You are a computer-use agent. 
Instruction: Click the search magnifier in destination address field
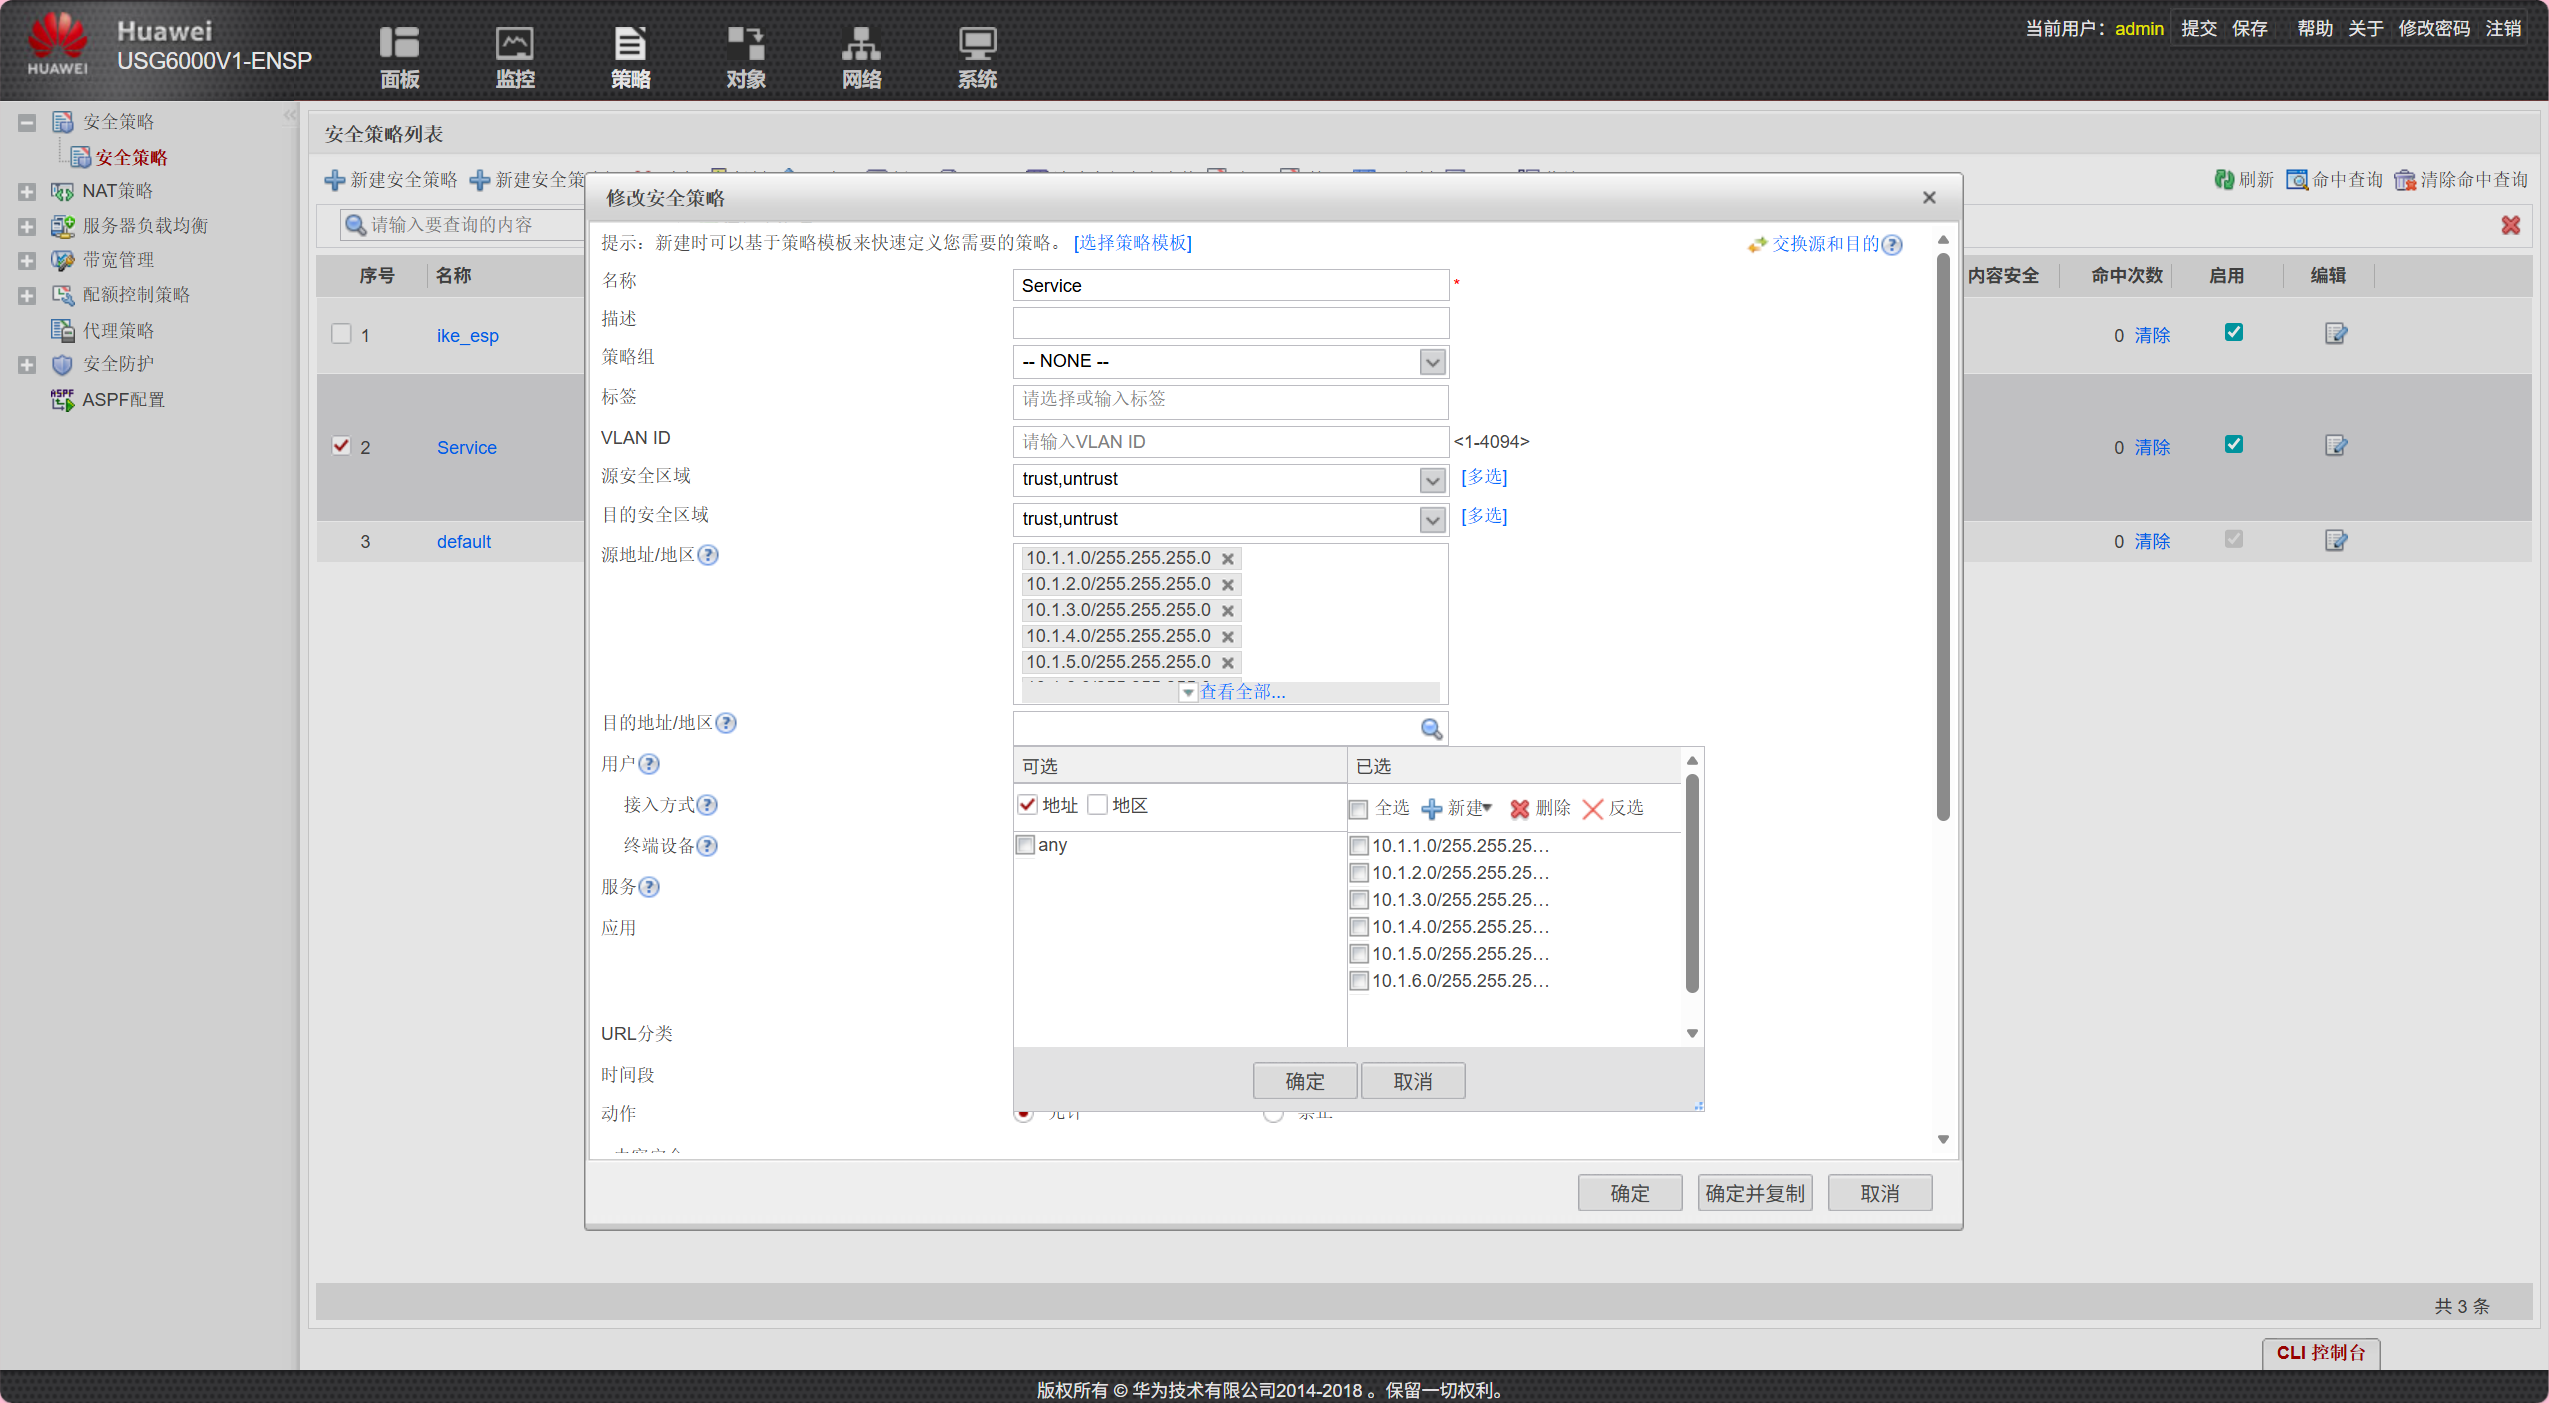[x=1431, y=729]
